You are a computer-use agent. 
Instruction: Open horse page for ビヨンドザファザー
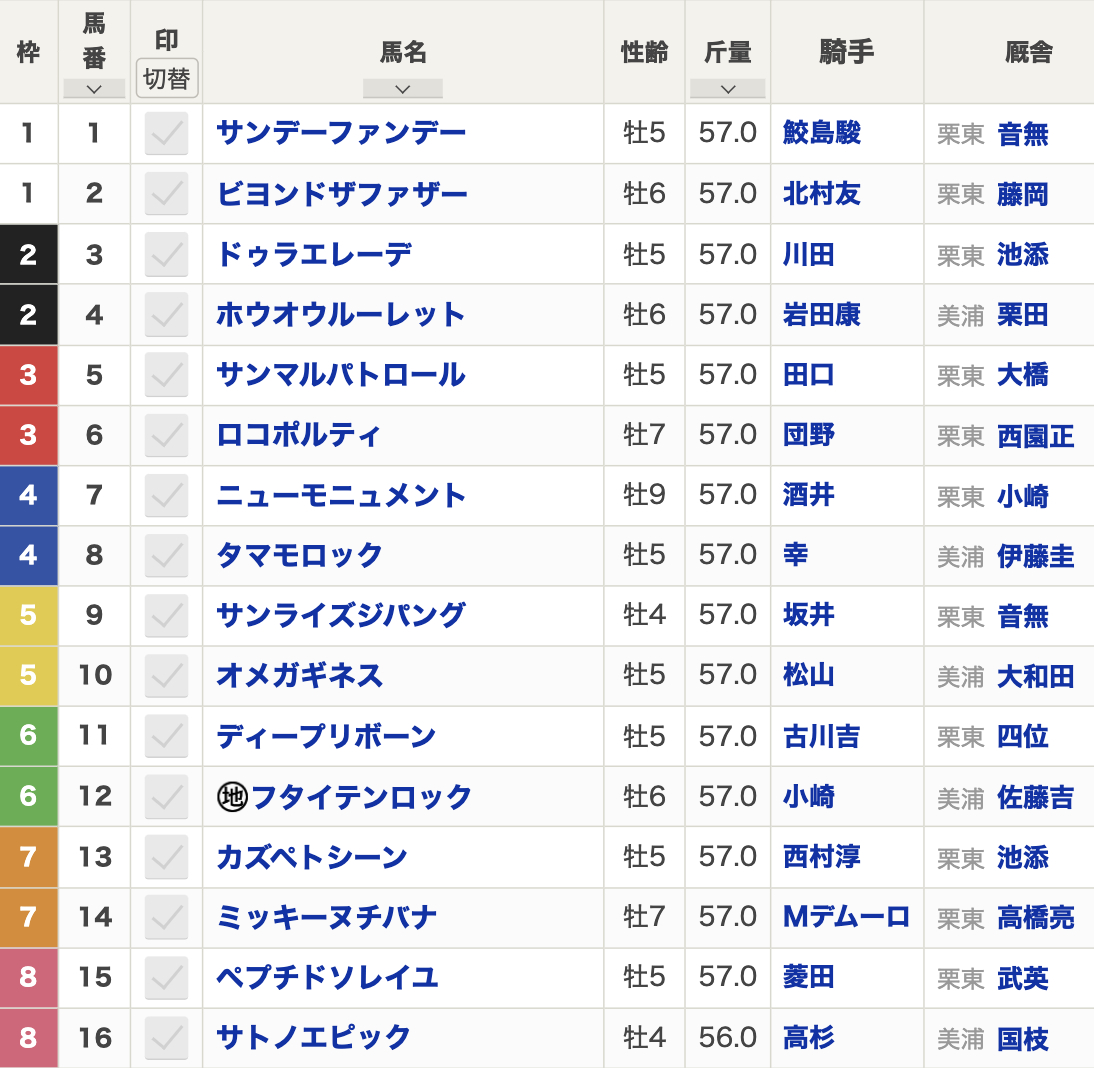point(342,193)
